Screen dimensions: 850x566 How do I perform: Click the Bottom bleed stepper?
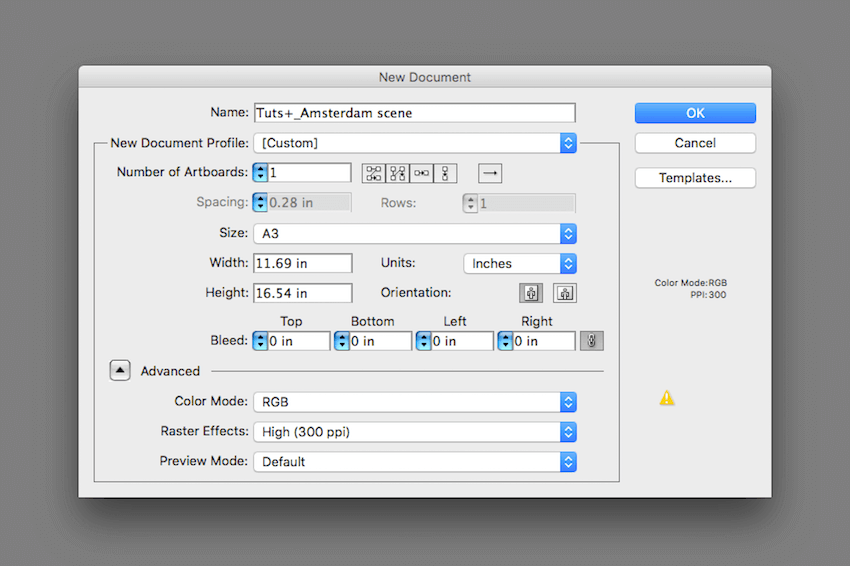coord(342,341)
